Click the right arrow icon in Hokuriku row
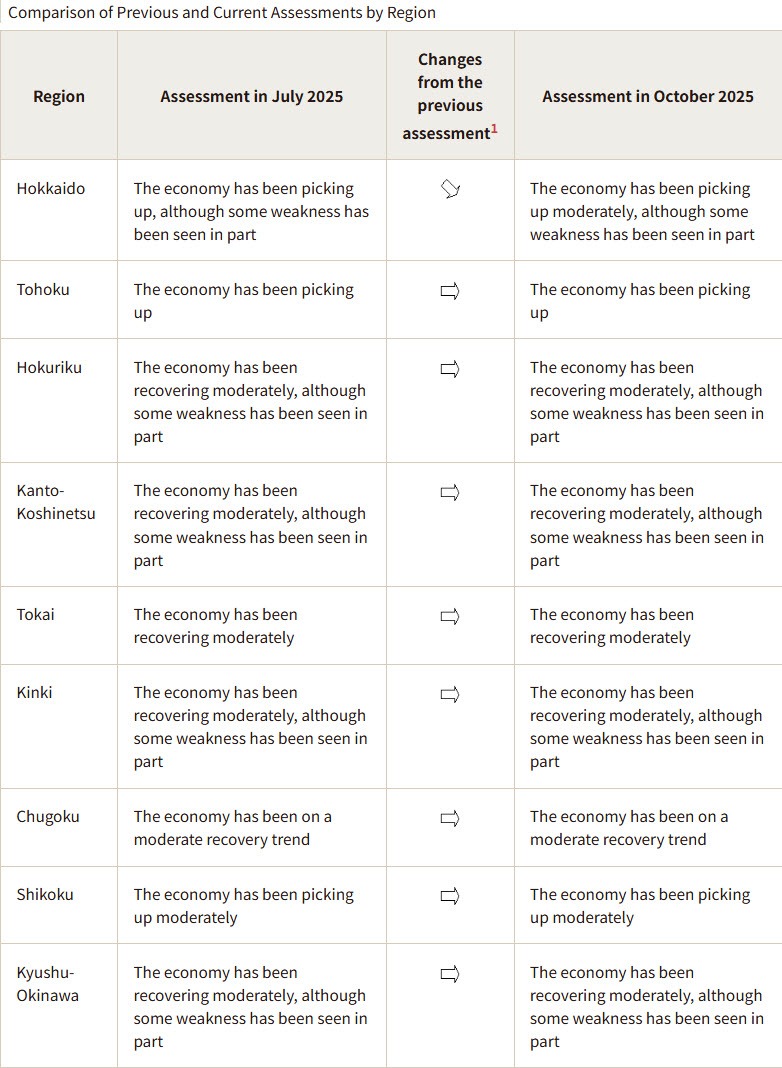The width and height of the screenshot is (782, 1068). pyautogui.click(x=450, y=369)
